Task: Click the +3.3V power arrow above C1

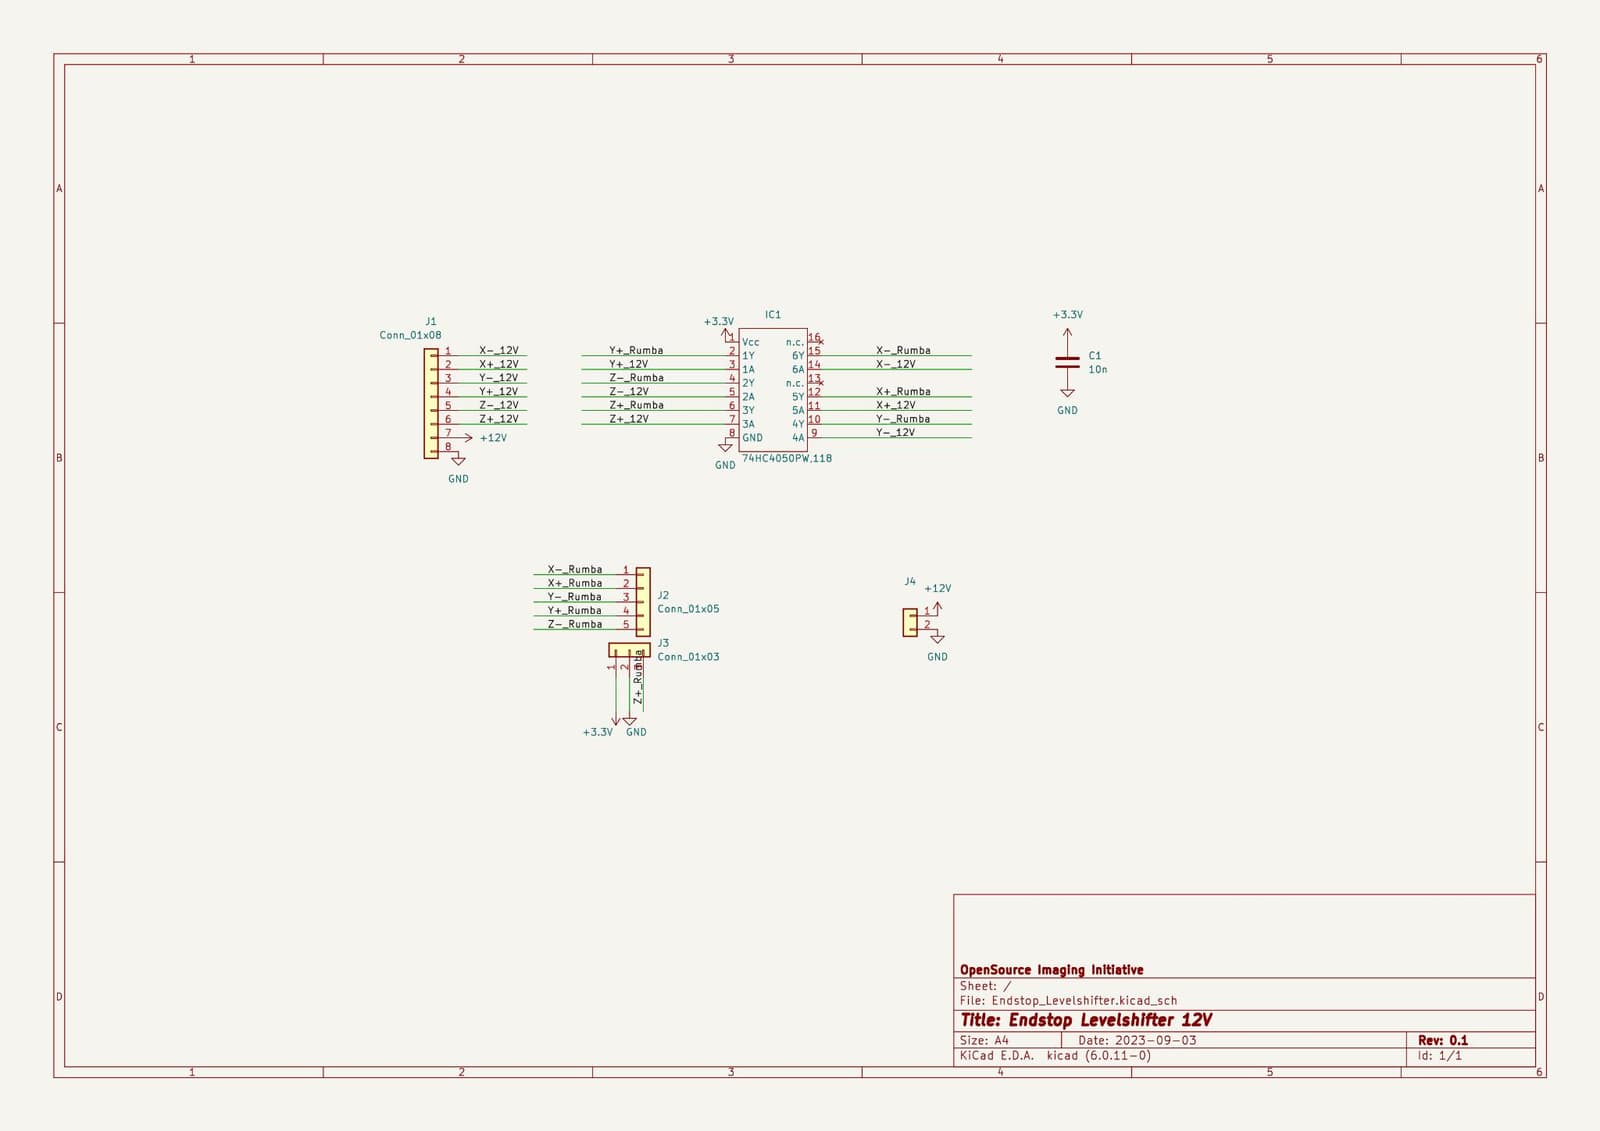Action: [x=1067, y=333]
